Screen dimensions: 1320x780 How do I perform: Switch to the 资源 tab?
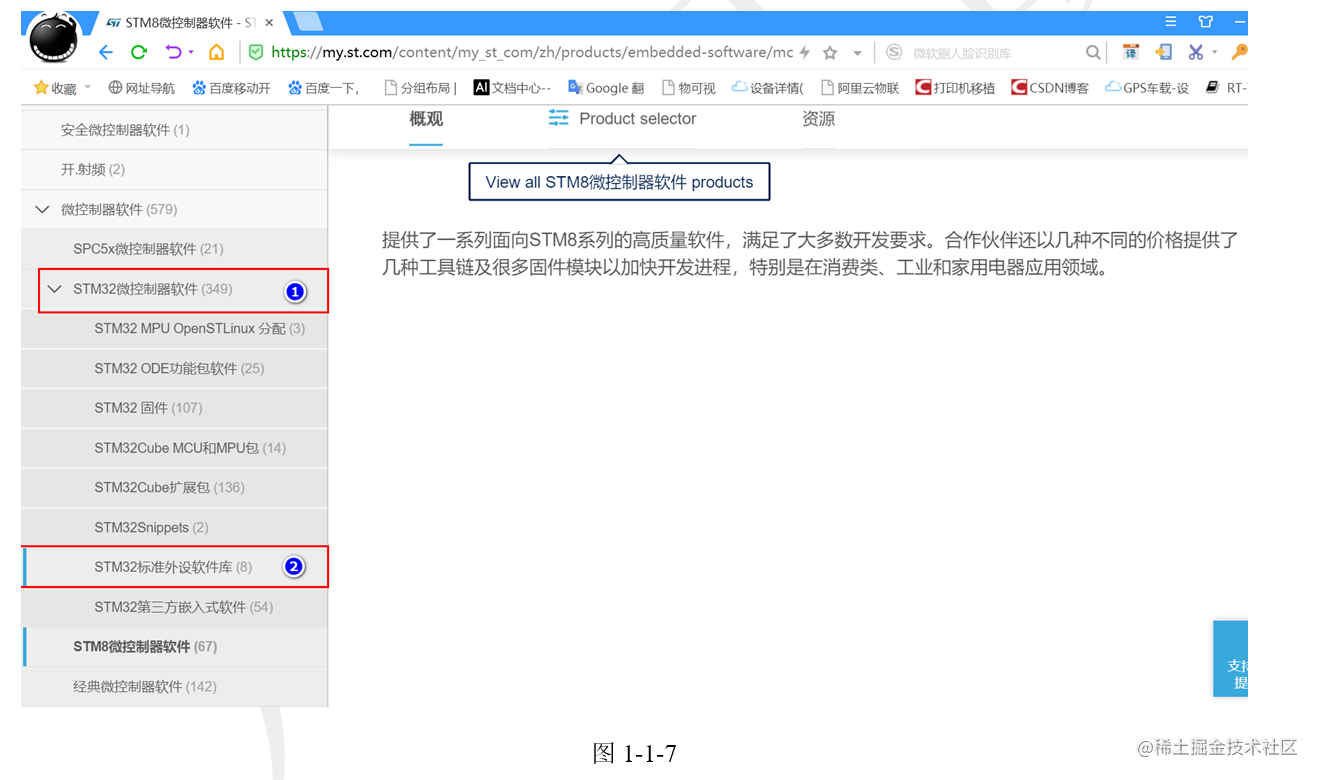[x=818, y=119]
